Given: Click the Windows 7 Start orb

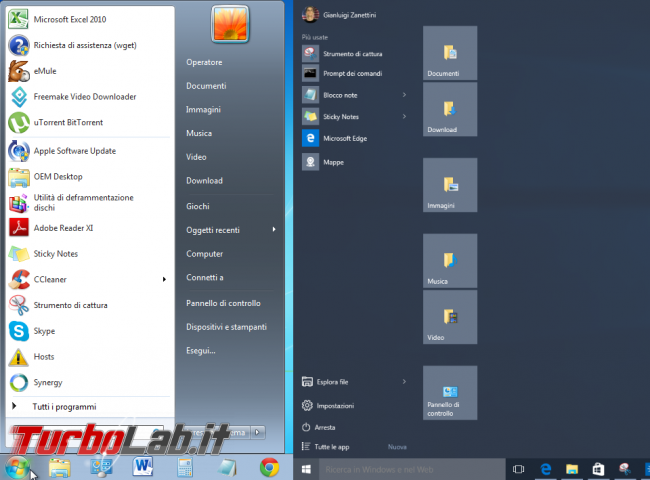Looking at the screenshot, I should 17,468.
